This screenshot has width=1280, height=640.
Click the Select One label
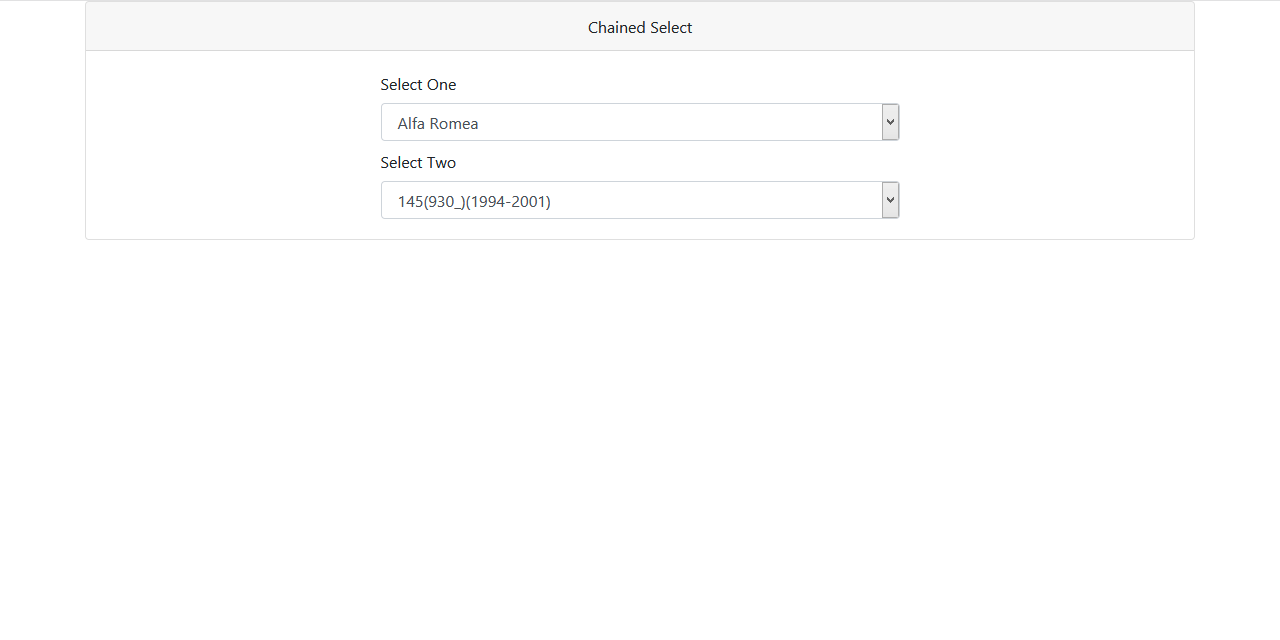(x=418, y=84)
